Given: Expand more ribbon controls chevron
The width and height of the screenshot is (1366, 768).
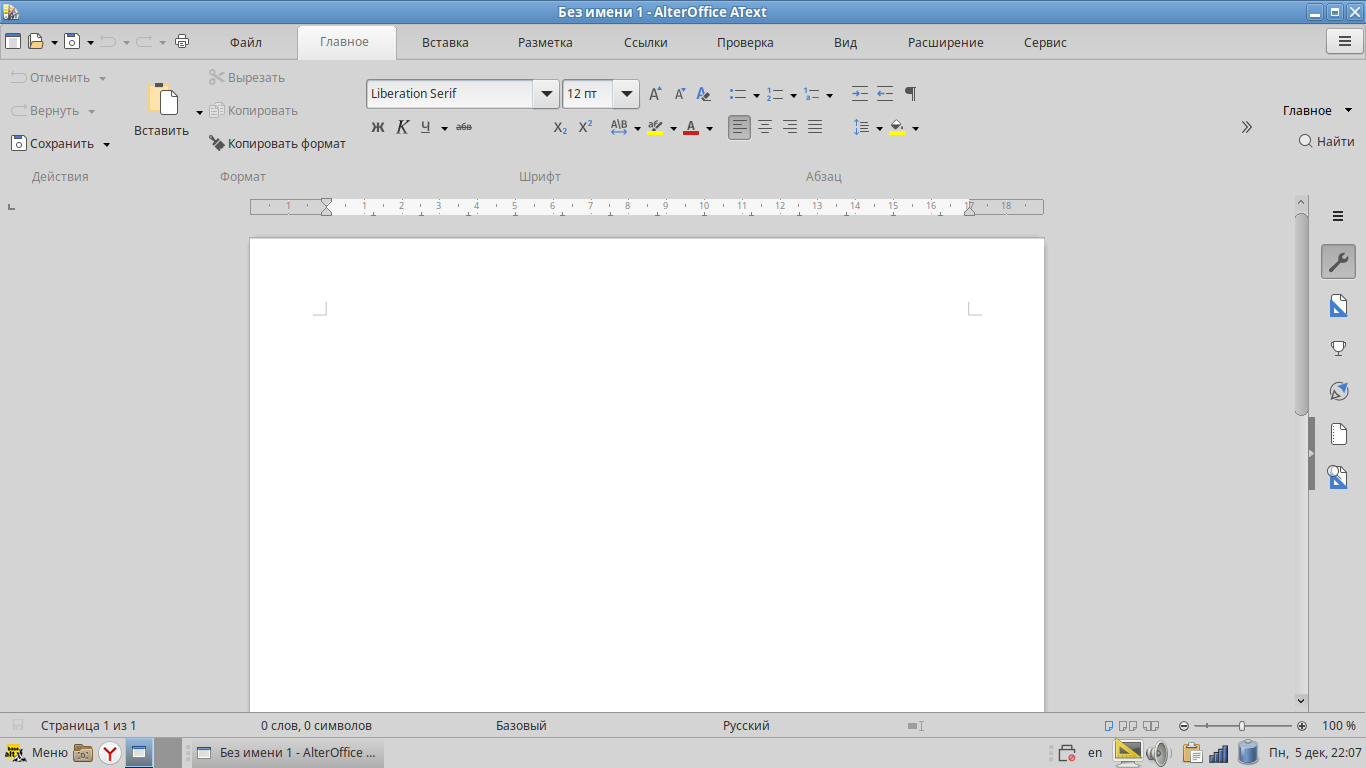Looking at the screenshot, I should (x=1247, y=127).
